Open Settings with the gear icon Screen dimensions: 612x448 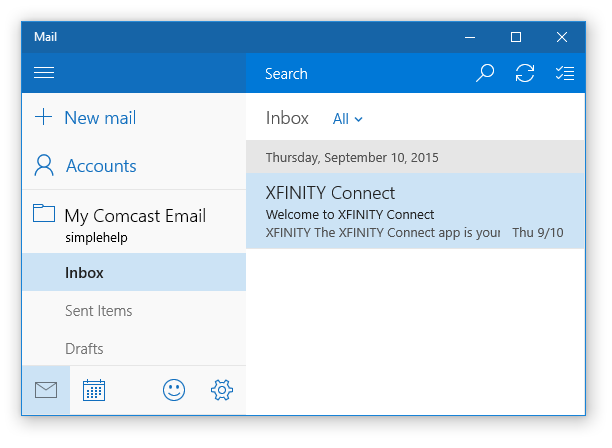[x=222, y=390]
